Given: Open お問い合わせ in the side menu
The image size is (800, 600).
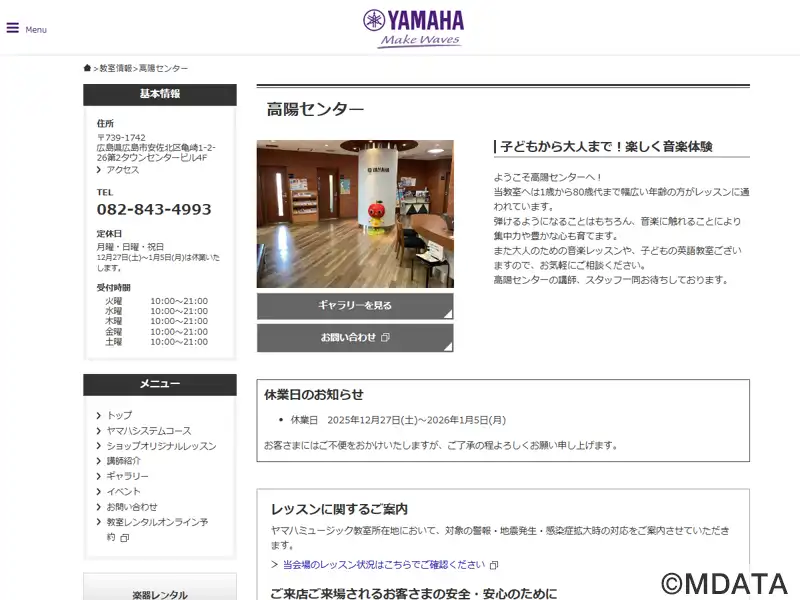Looking at the screenshot, I should [131, 507].
